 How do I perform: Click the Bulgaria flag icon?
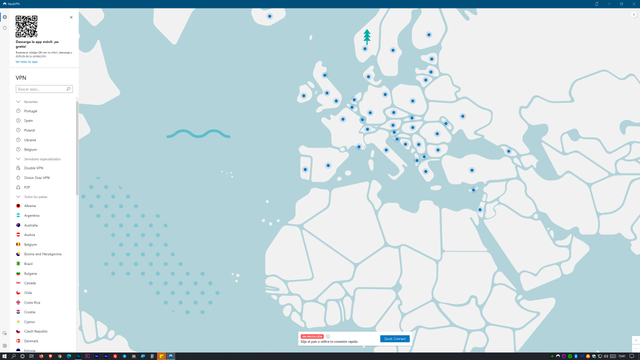[18, 273]
